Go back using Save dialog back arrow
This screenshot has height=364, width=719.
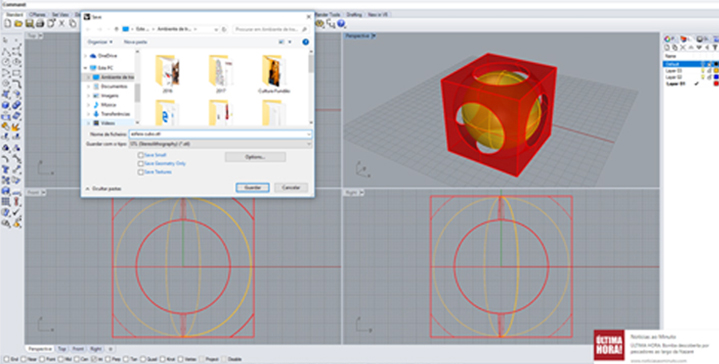pos(88,29)
